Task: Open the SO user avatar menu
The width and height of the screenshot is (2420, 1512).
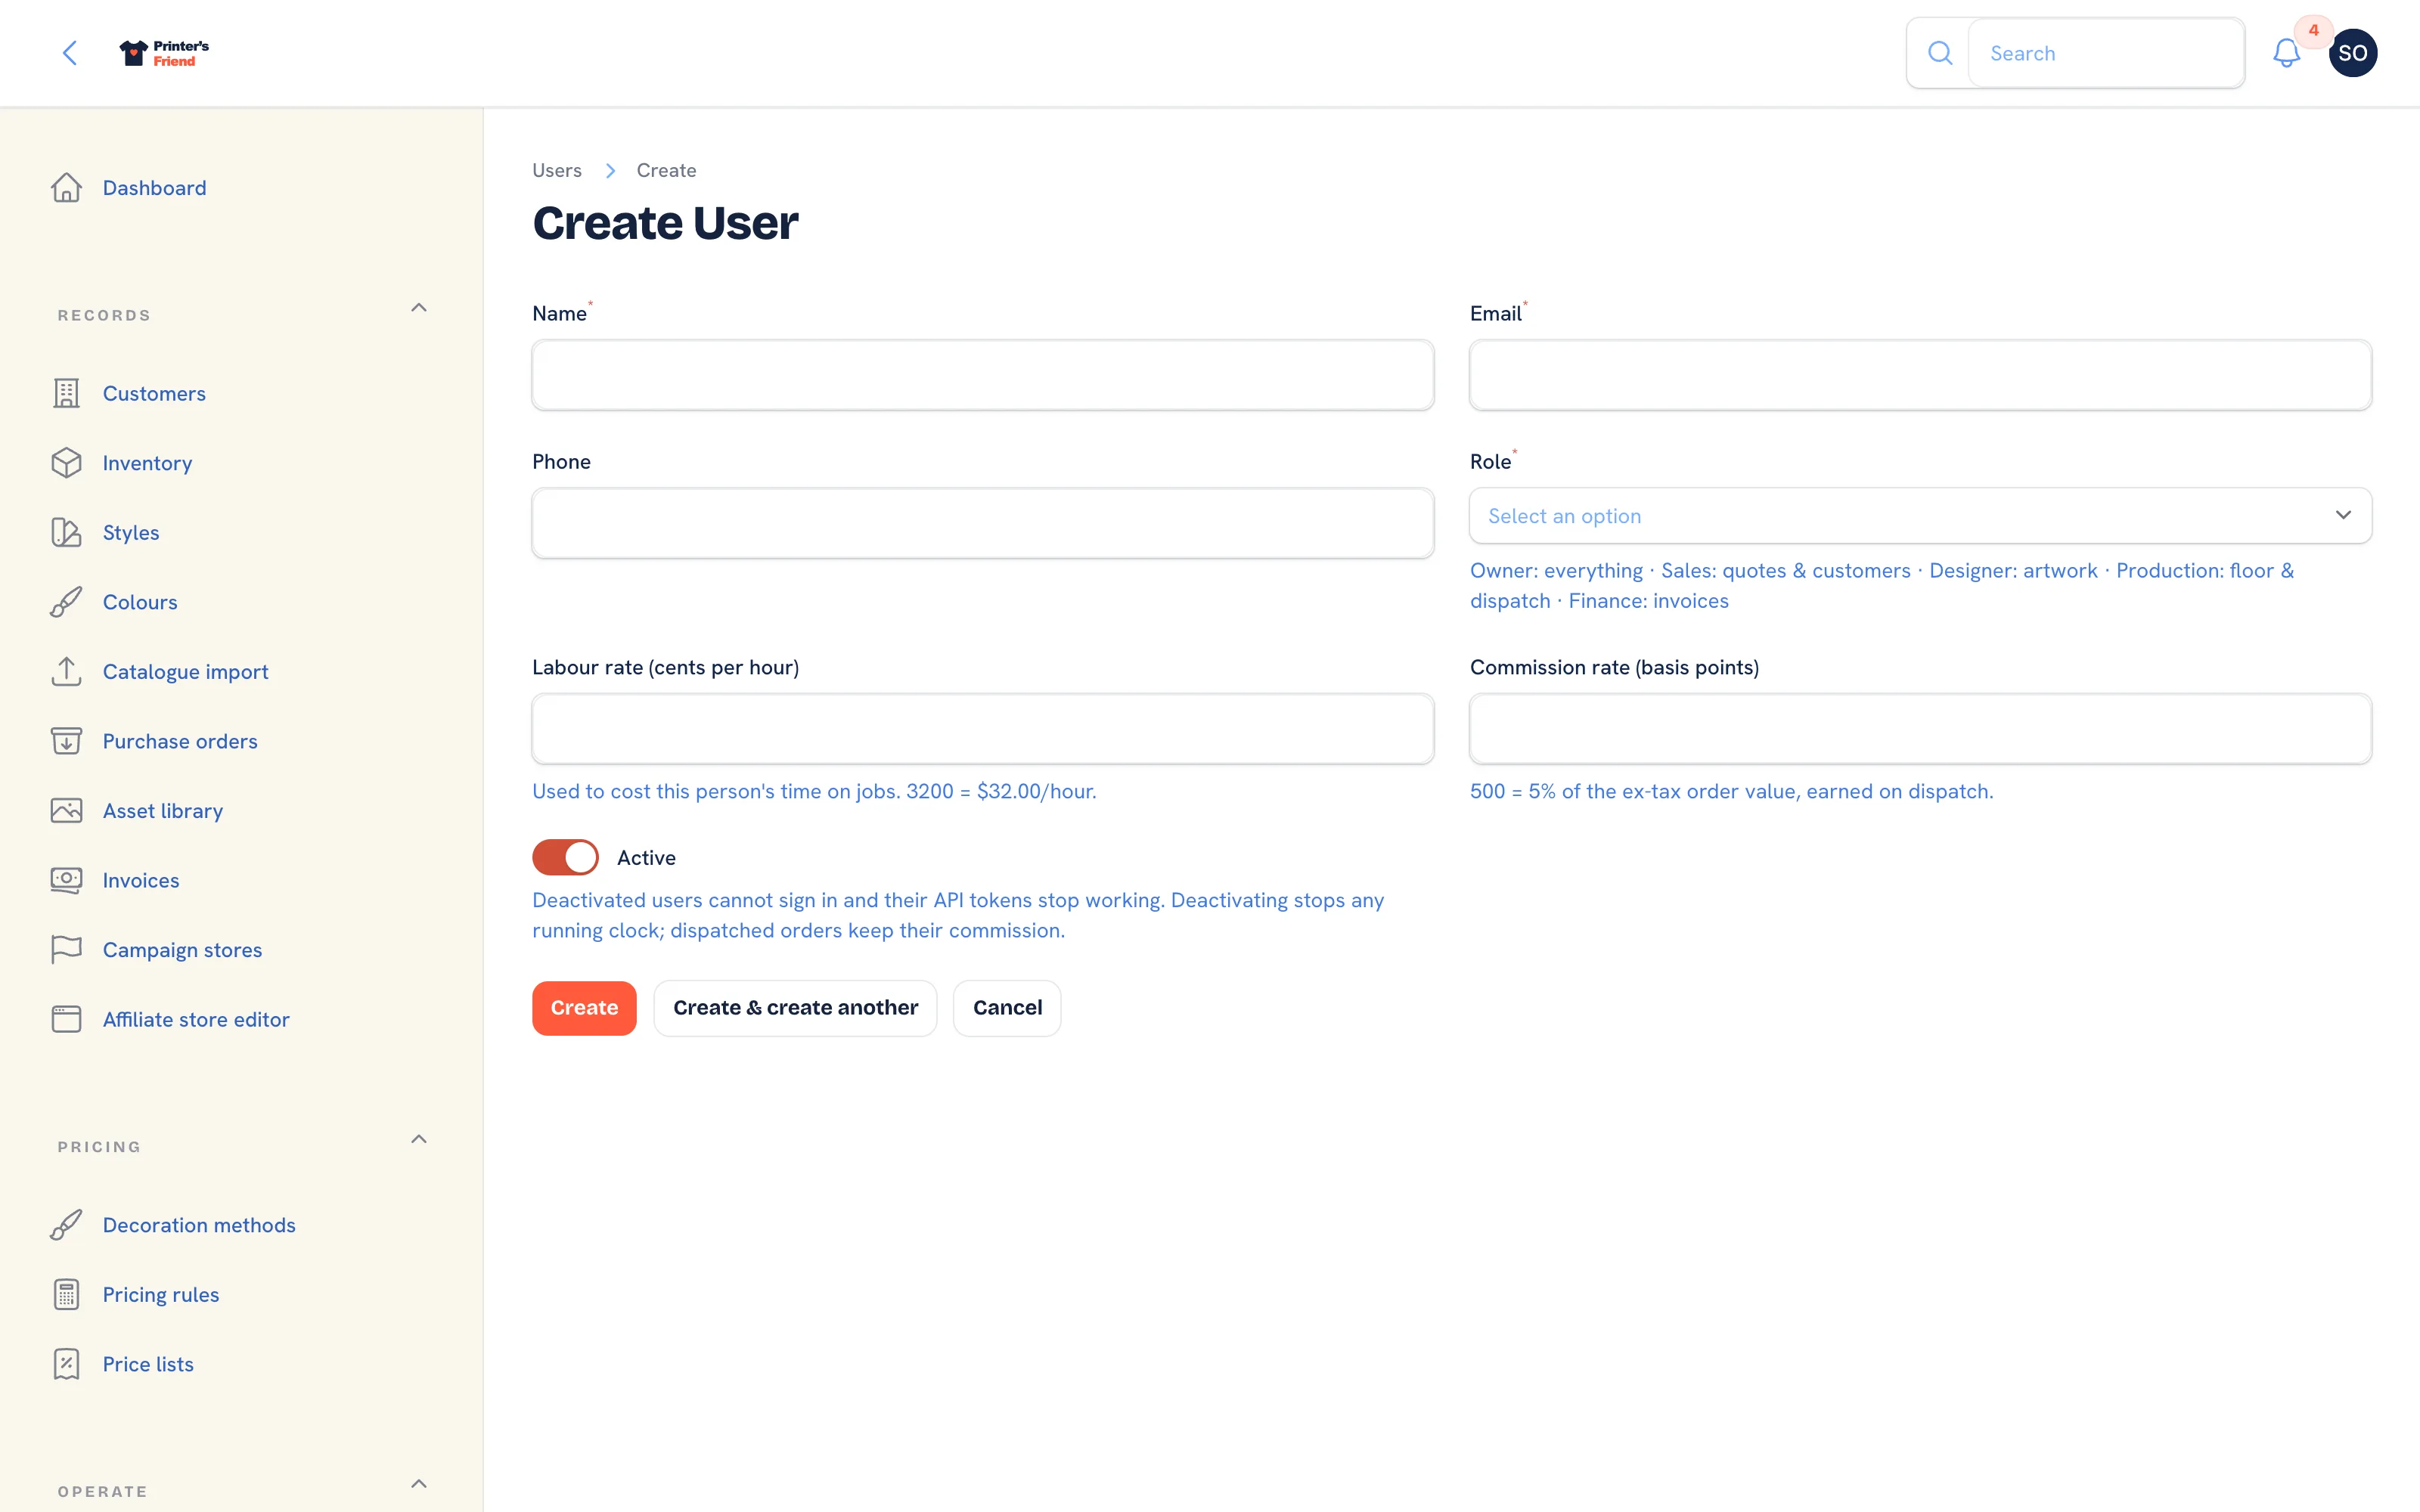Action: click(2352, 53)
